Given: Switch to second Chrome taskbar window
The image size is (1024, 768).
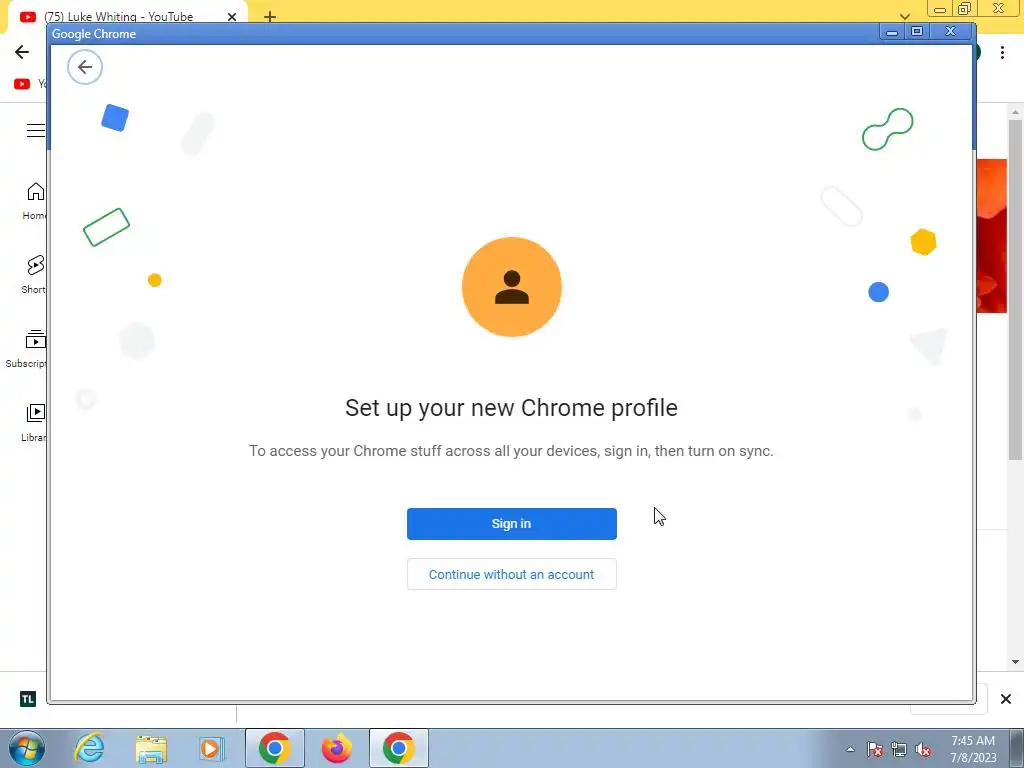Looking at the screenshot, I should [x=398, y=748].
